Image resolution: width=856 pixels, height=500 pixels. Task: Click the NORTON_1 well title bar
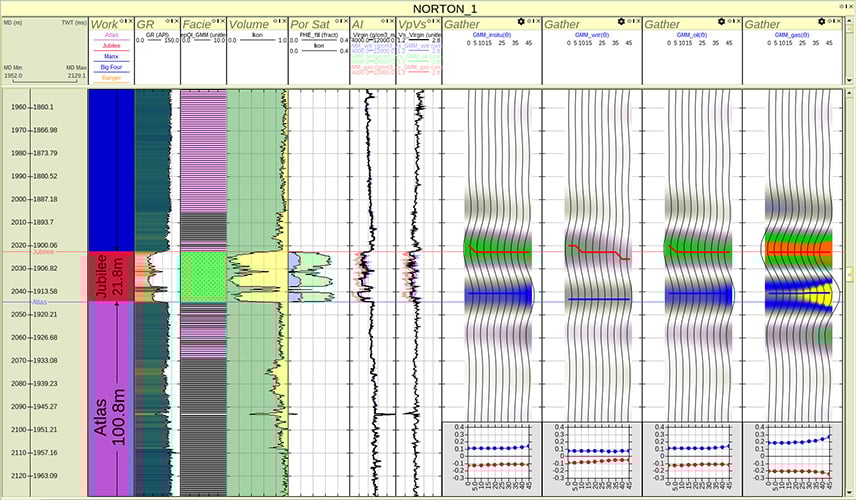427,8
